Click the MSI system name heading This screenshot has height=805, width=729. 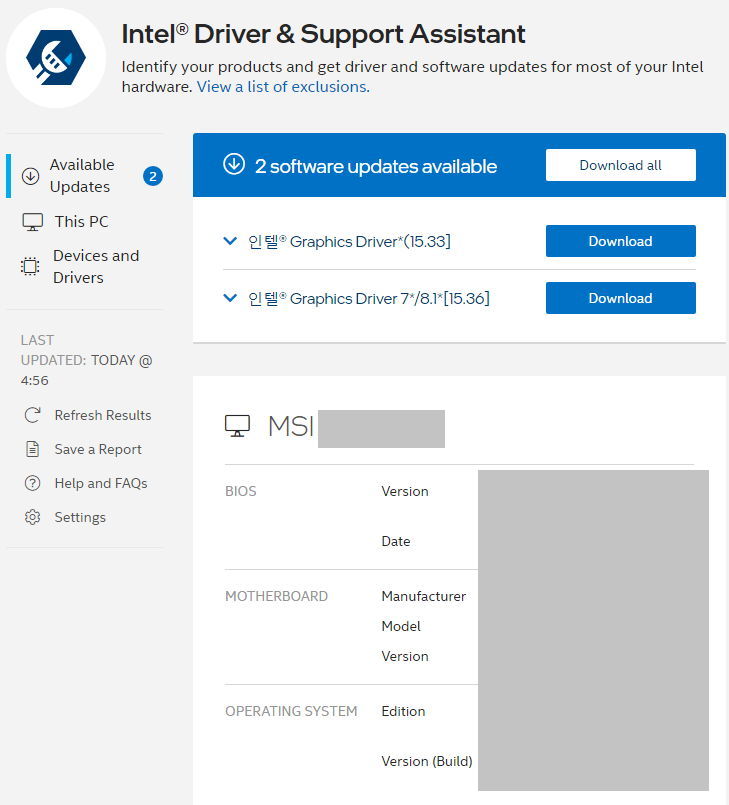click(x=291, y=426)
